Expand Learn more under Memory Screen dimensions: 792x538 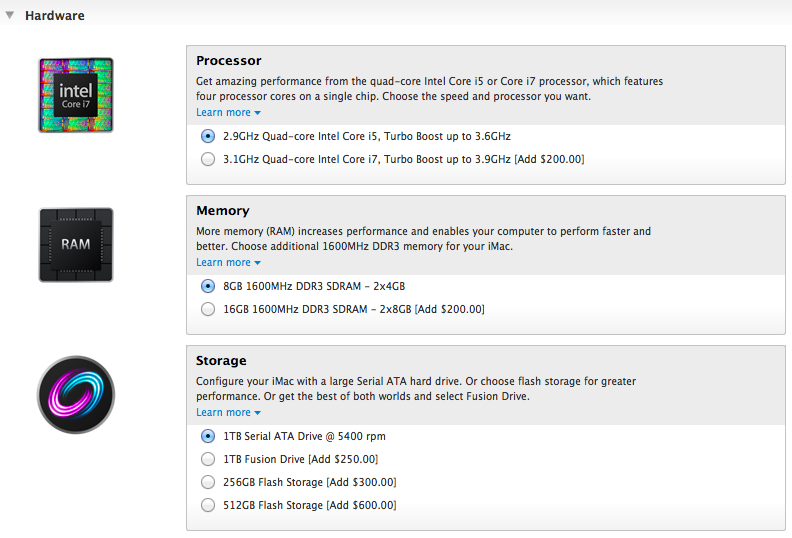(x=228, y=263)
